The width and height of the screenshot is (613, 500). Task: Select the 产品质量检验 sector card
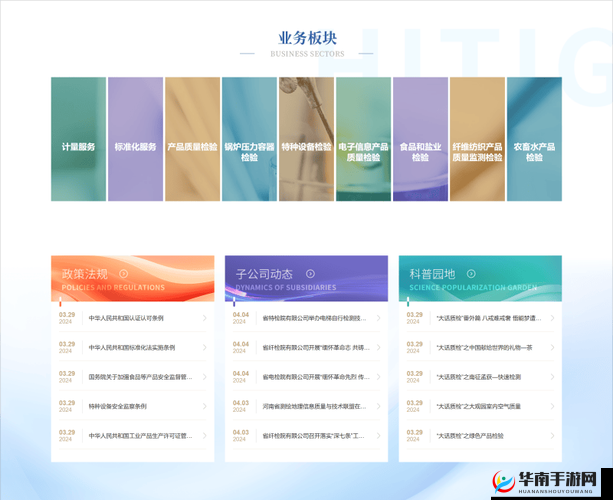click(192, 139)
